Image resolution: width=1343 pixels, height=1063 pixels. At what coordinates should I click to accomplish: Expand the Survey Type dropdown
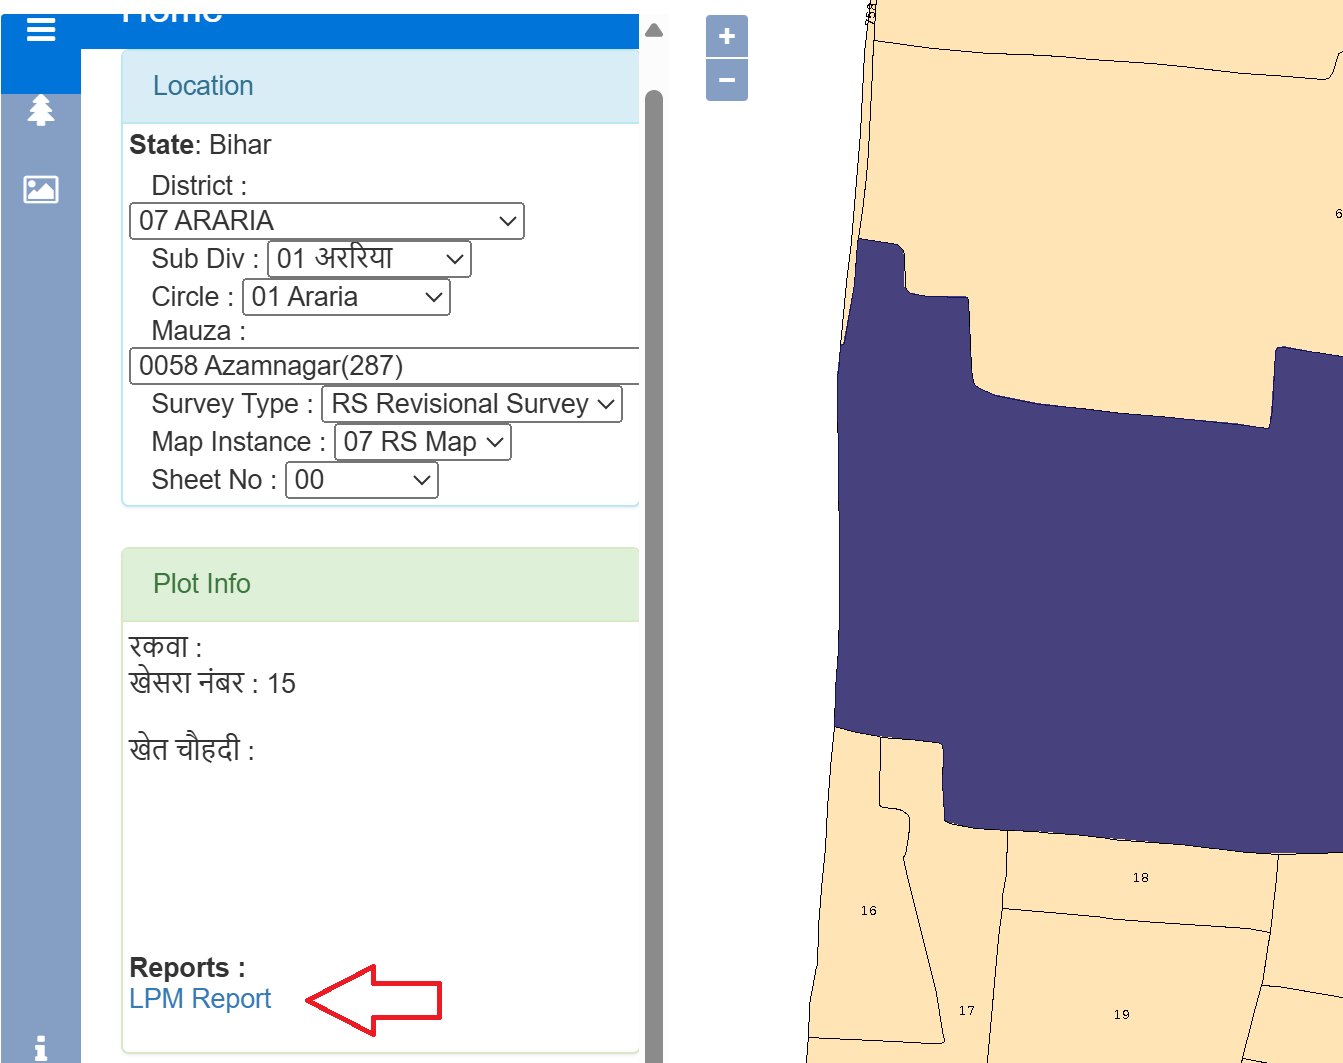click(471, 404)
